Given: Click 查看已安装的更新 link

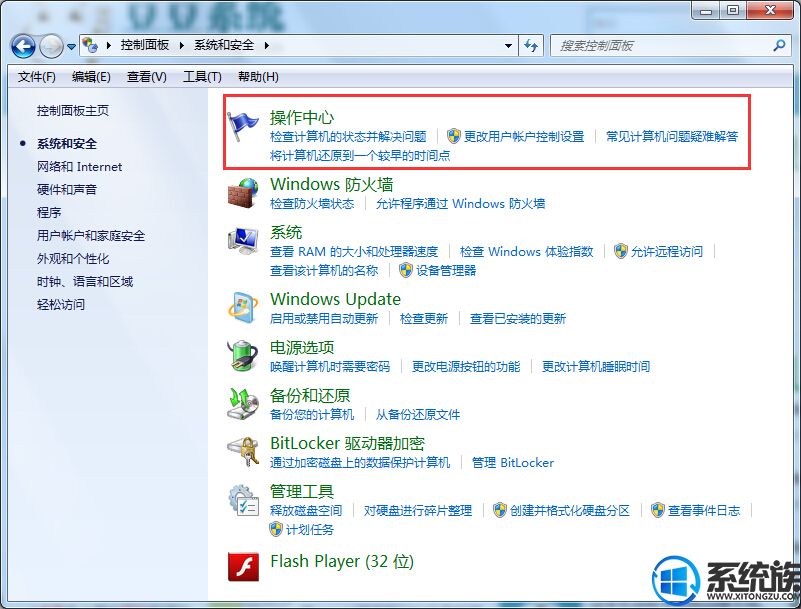Looking at the screenshot, I should click(518, 318).
